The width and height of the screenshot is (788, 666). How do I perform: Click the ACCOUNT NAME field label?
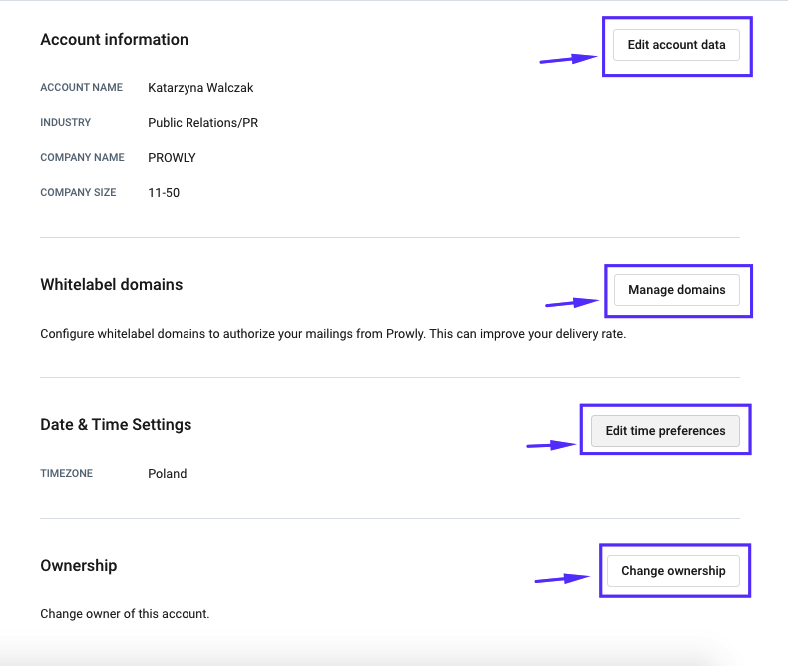(81, 87)
